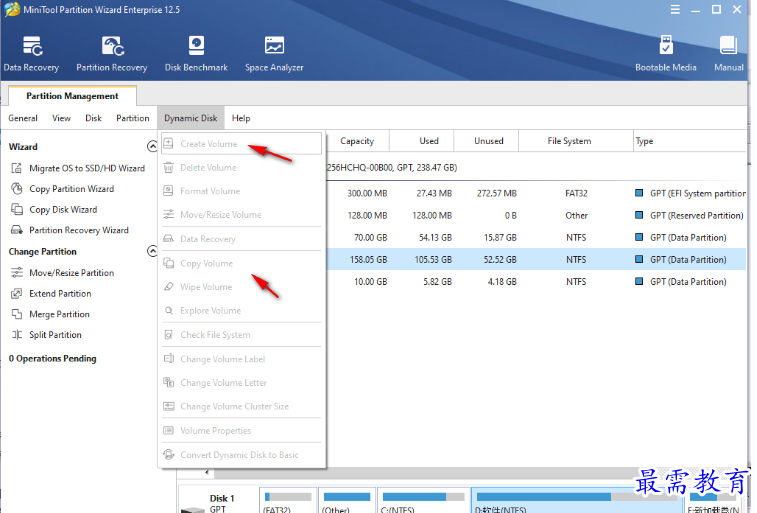Click Migrate OS to SSD/HD Wizard icon

point(17,168)
